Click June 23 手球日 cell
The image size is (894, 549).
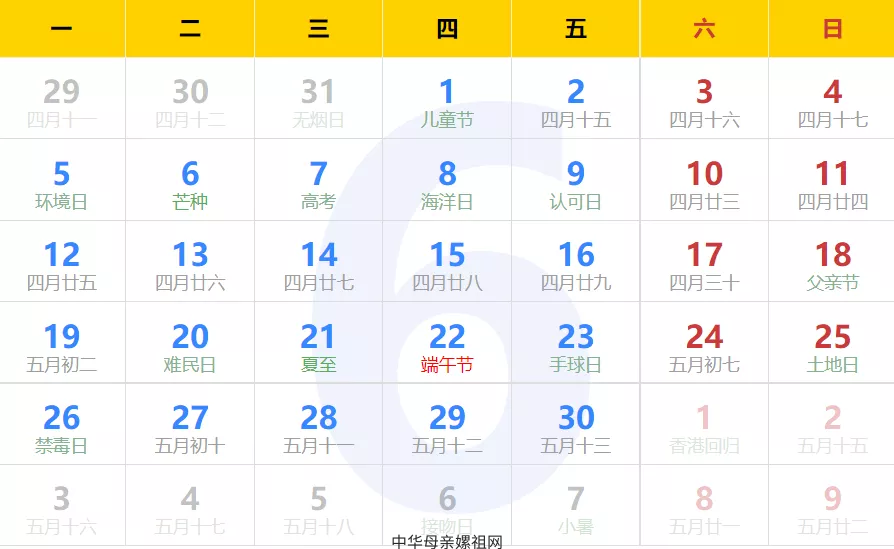coord(576,343)
